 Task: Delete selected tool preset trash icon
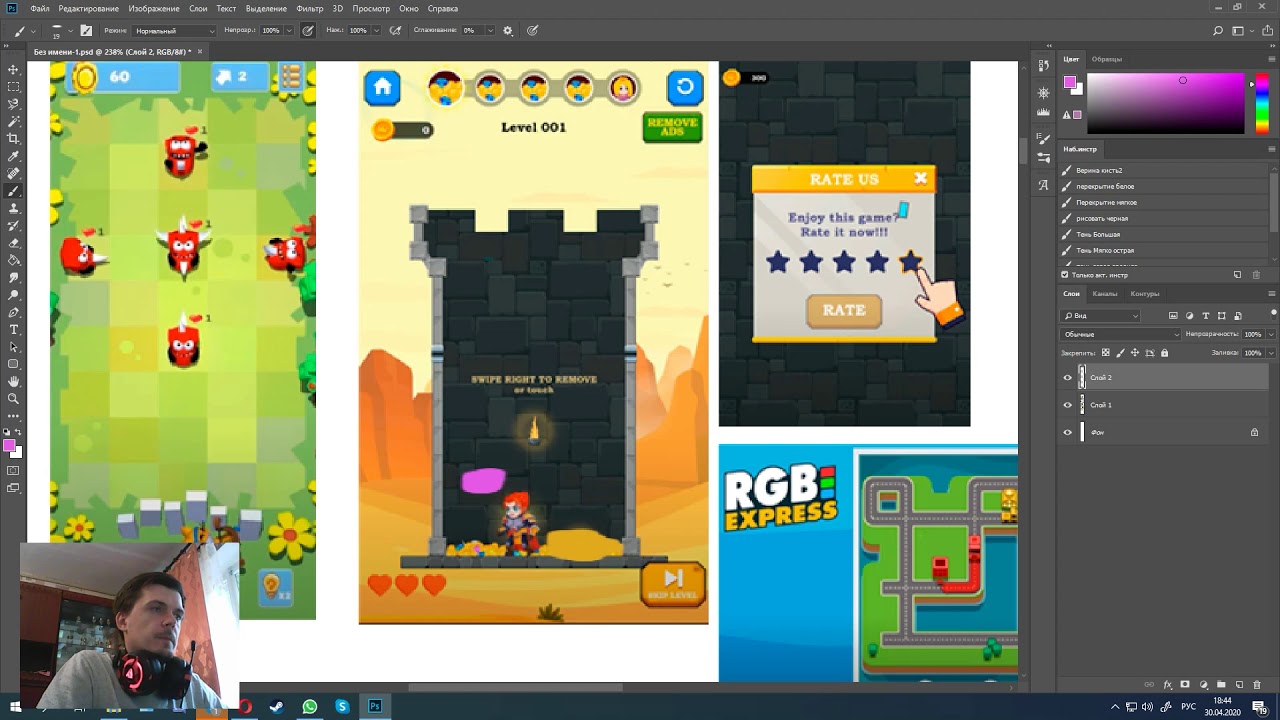(x=1256, y=274)
